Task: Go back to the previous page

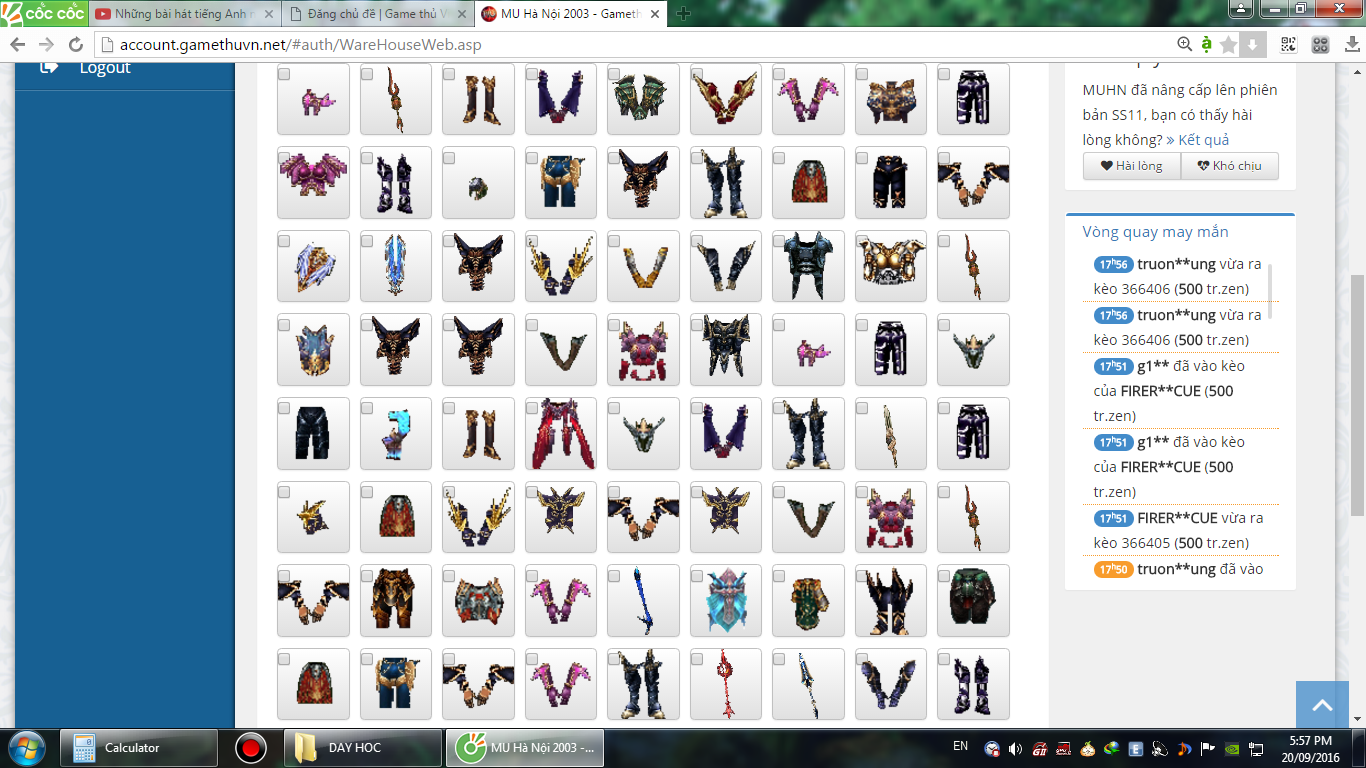Action: click(x=19, y=44)
